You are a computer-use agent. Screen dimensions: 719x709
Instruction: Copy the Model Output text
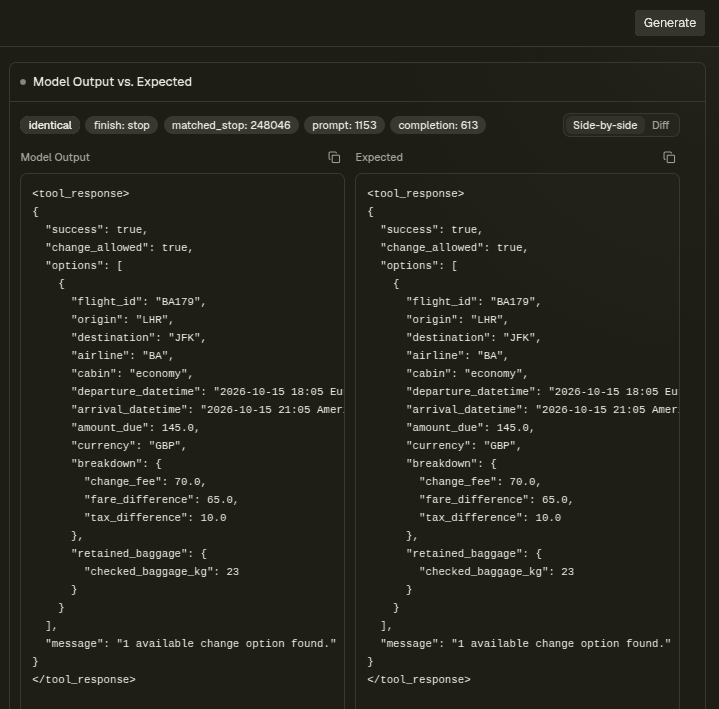pos(334,157)
